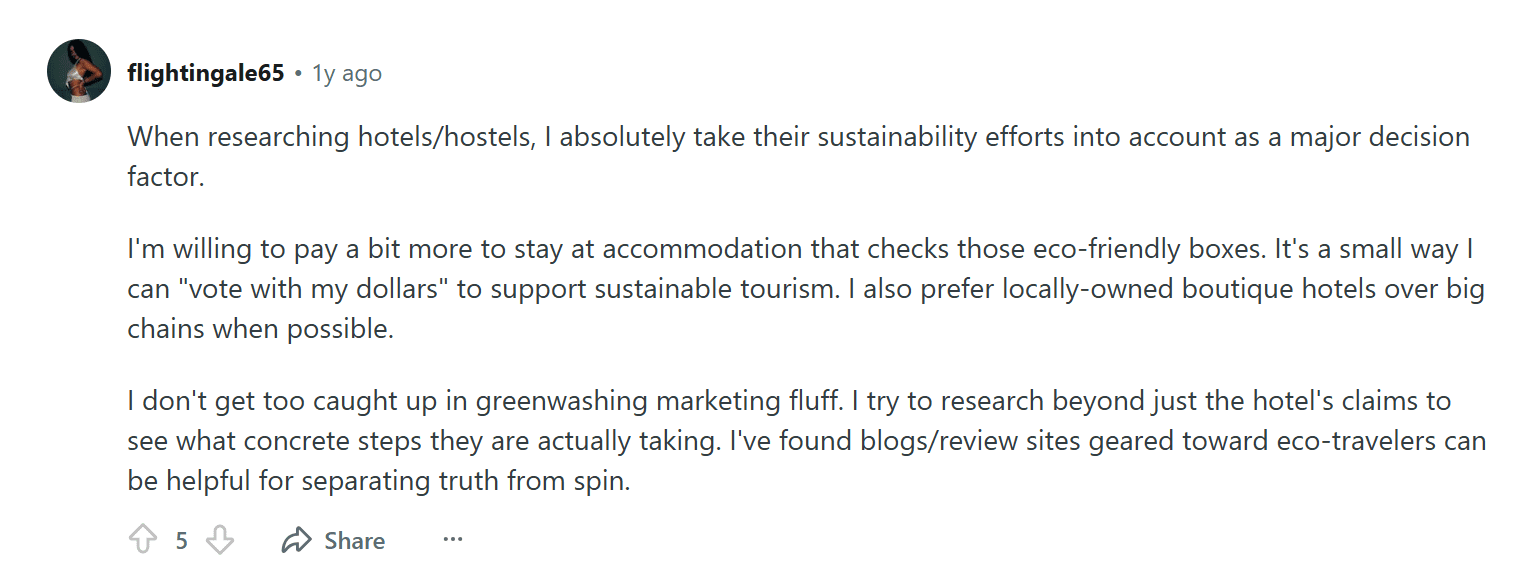Open sharing options with the curved arrow icon
The width and height of the screenshot is (1515, 585).
pos(293,539)
